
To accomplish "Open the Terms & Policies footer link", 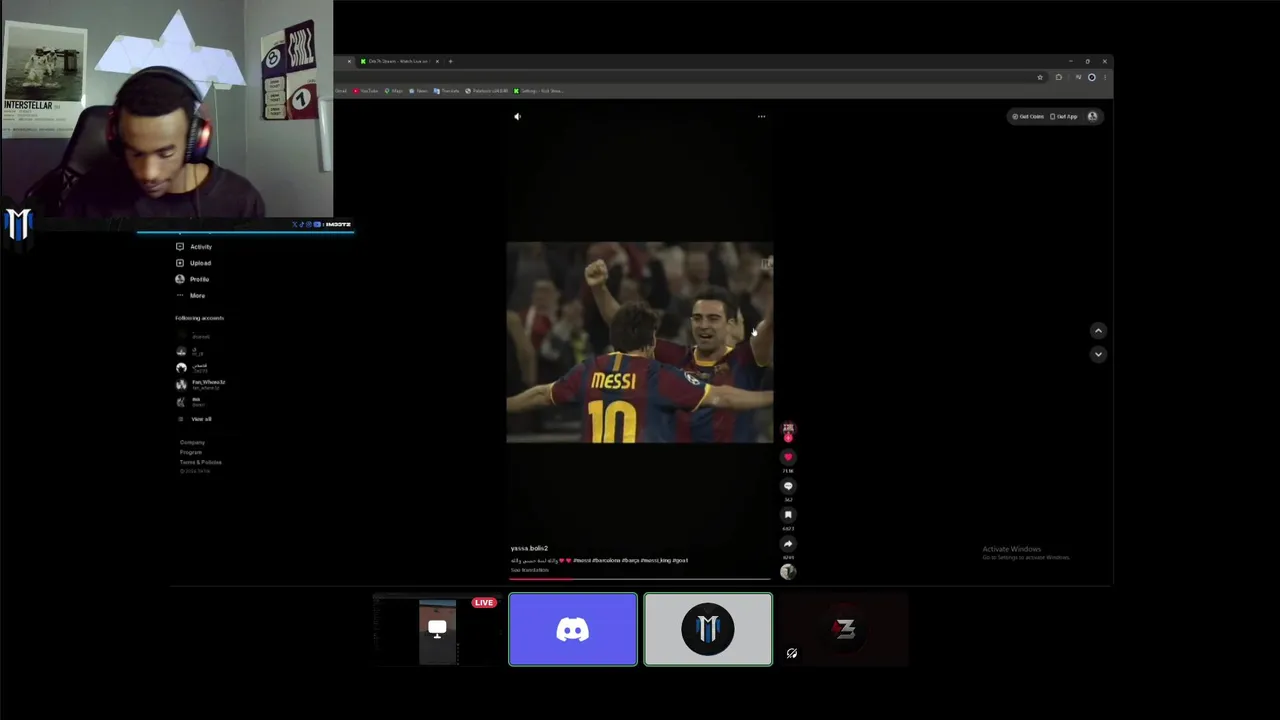I will (x=200, y=462).
